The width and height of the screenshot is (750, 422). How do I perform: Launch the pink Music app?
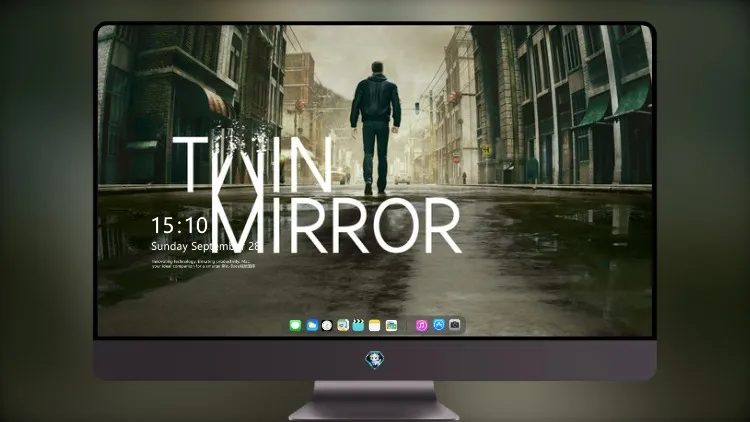(x=421, y=325)
